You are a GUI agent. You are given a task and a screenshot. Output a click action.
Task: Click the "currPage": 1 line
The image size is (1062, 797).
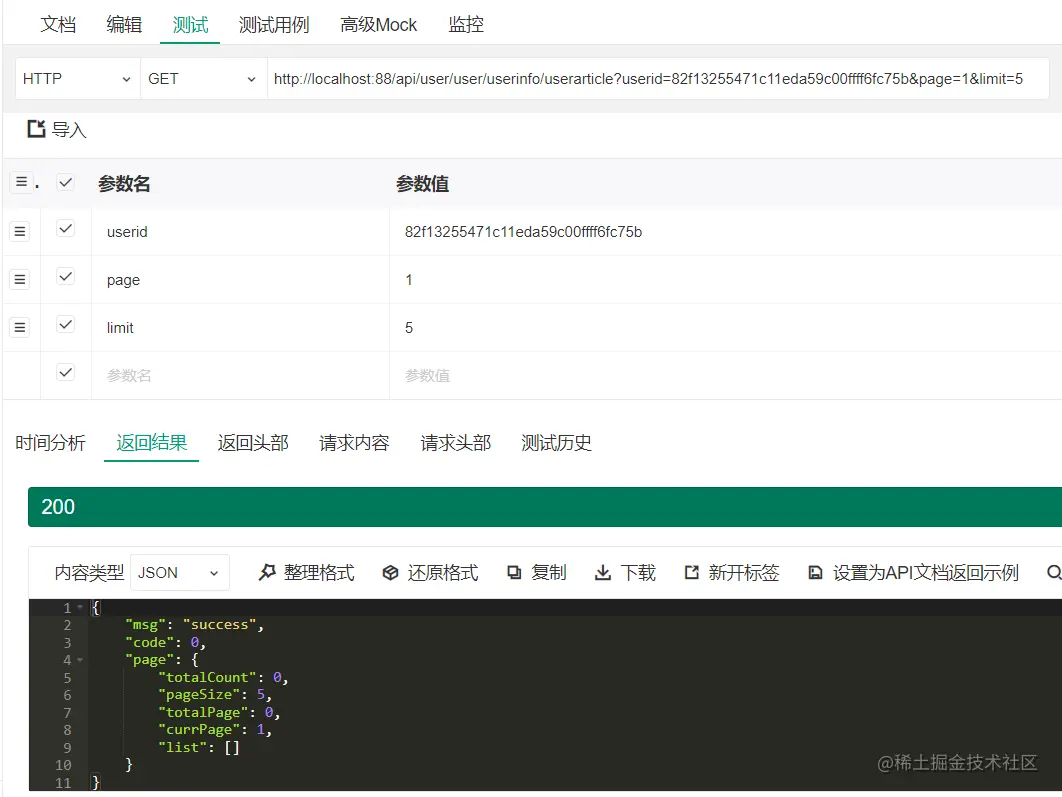215,729
